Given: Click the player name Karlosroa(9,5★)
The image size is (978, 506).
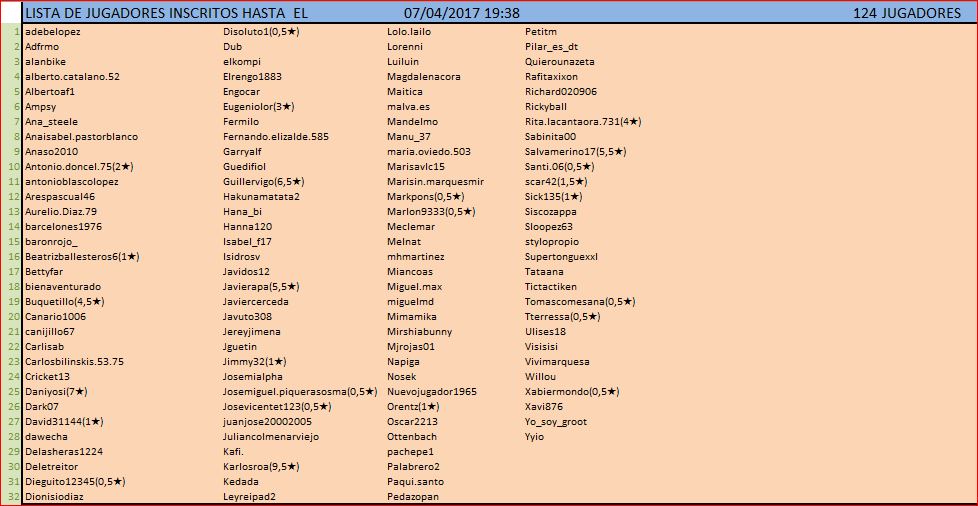Looking at the screenshot, I should point(262,466).
